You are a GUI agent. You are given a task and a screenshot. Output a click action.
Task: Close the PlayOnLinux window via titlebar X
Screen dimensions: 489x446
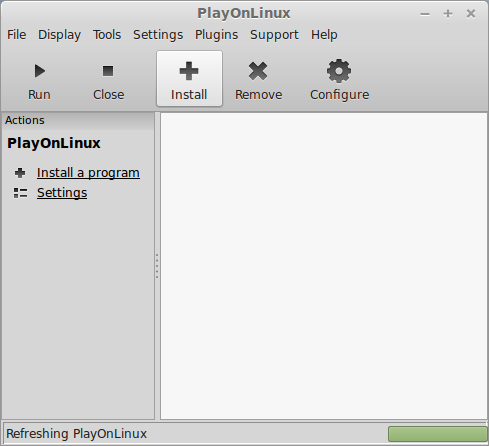471,14
